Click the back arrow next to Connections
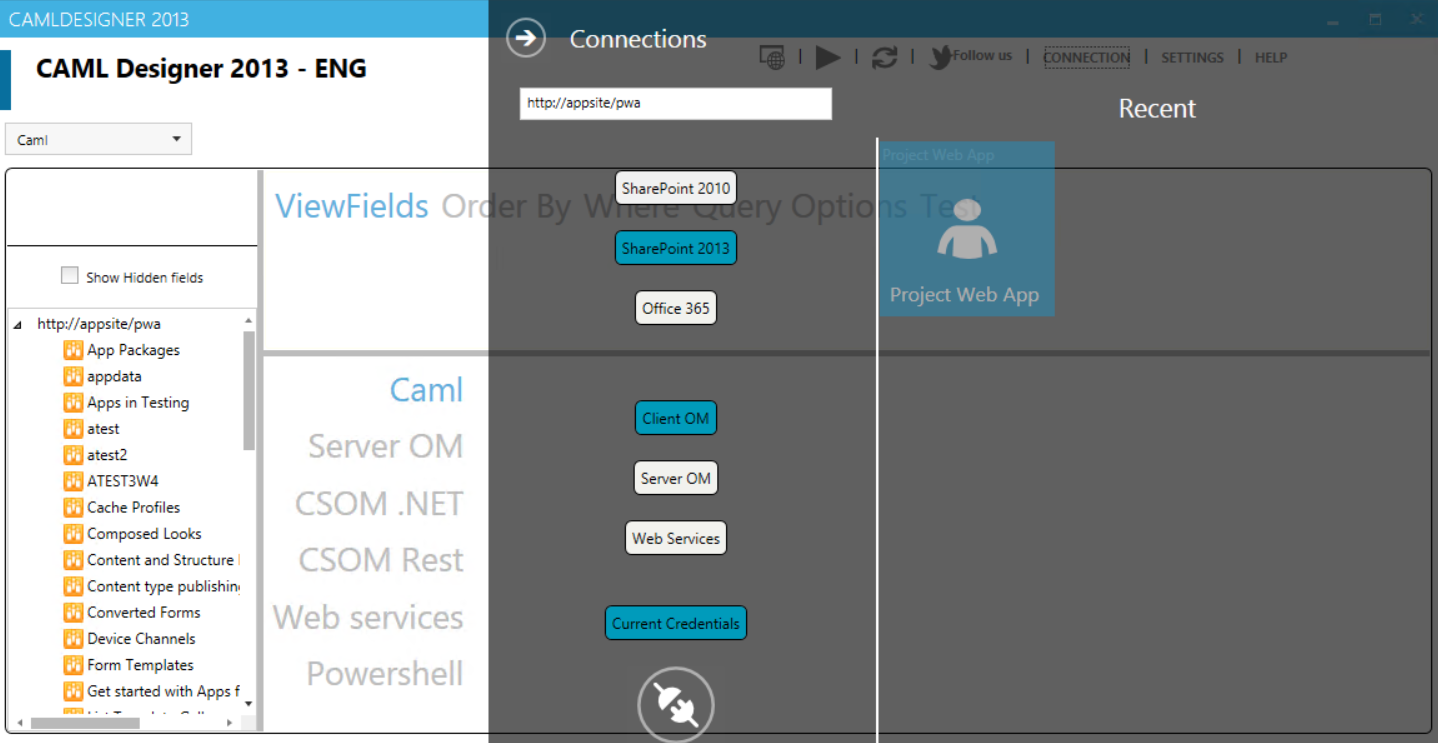Image resolution: width=1438 pixels, height=743 pixels. pos(526,38)
